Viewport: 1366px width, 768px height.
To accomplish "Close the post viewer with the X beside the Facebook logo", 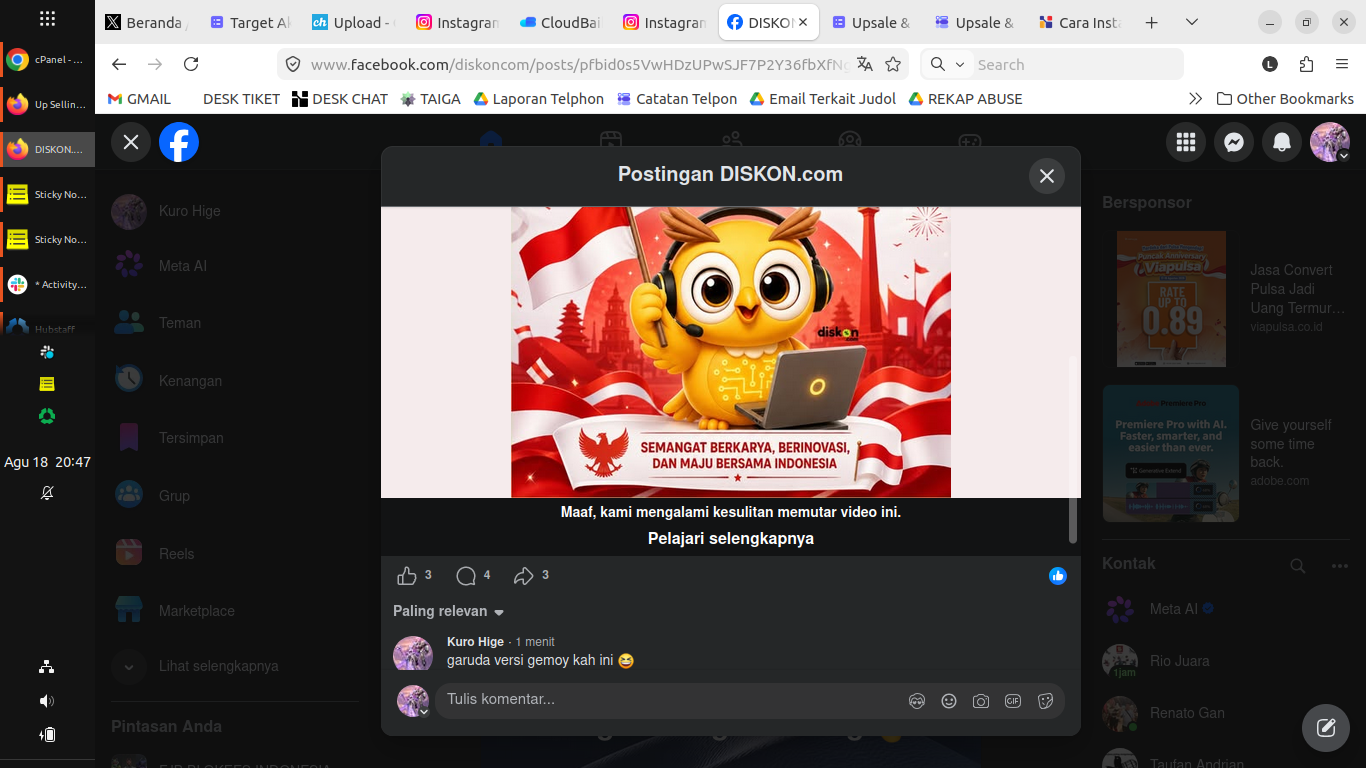I will (x=131, y=142).
